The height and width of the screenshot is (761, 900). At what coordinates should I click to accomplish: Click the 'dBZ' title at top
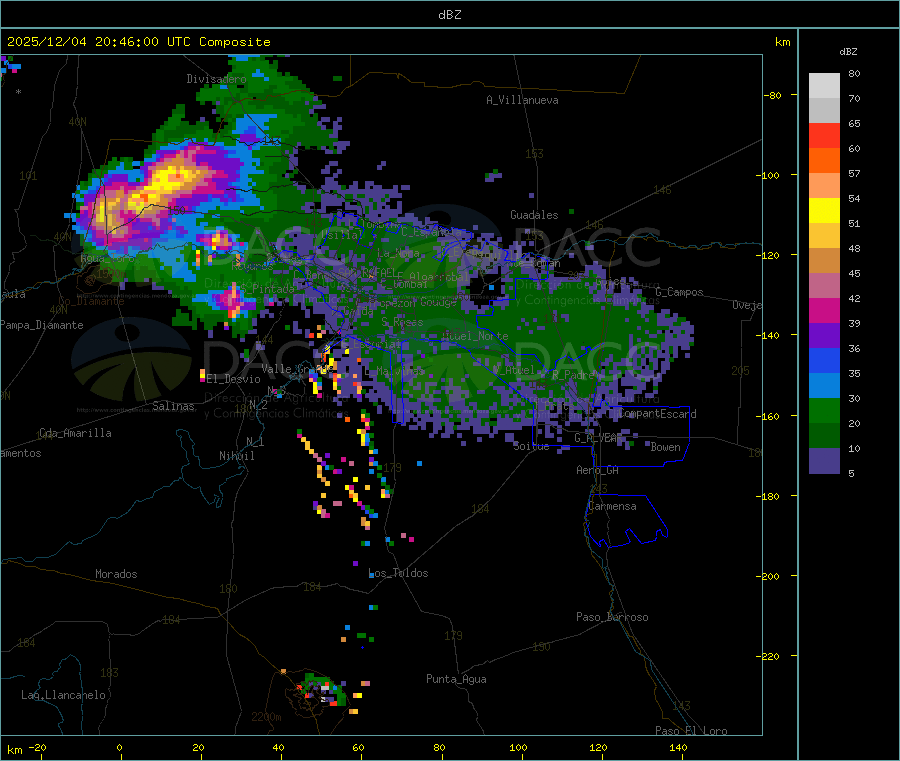point(449,15)
